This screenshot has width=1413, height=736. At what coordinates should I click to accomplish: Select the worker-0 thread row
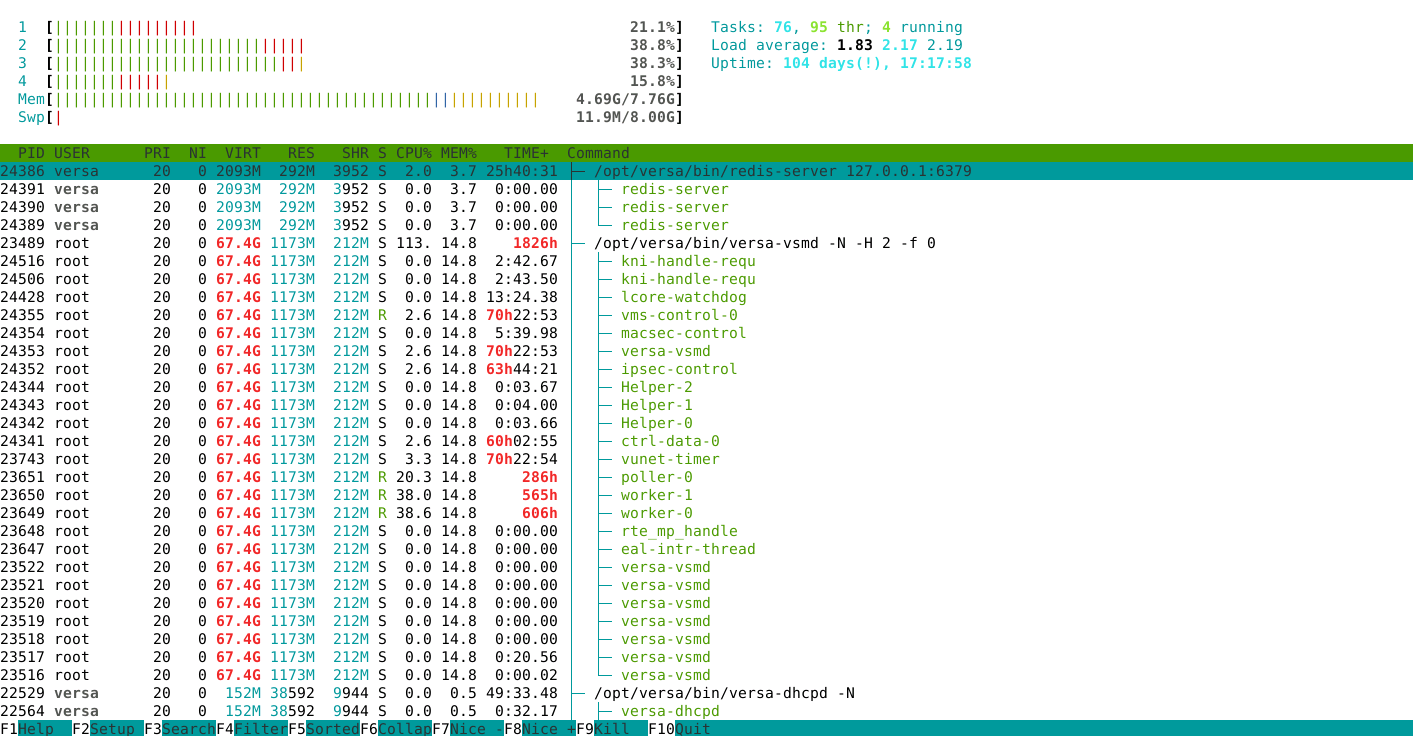(x=706, y=513)
